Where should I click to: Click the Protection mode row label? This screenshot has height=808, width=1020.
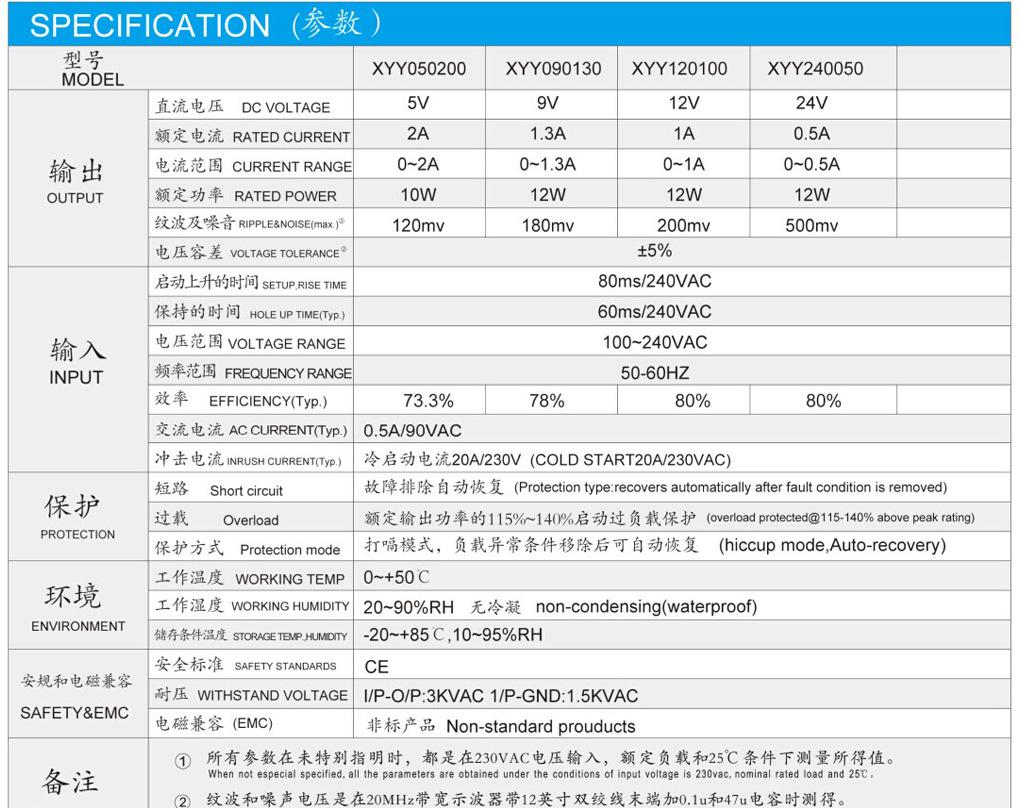[290, 550]
